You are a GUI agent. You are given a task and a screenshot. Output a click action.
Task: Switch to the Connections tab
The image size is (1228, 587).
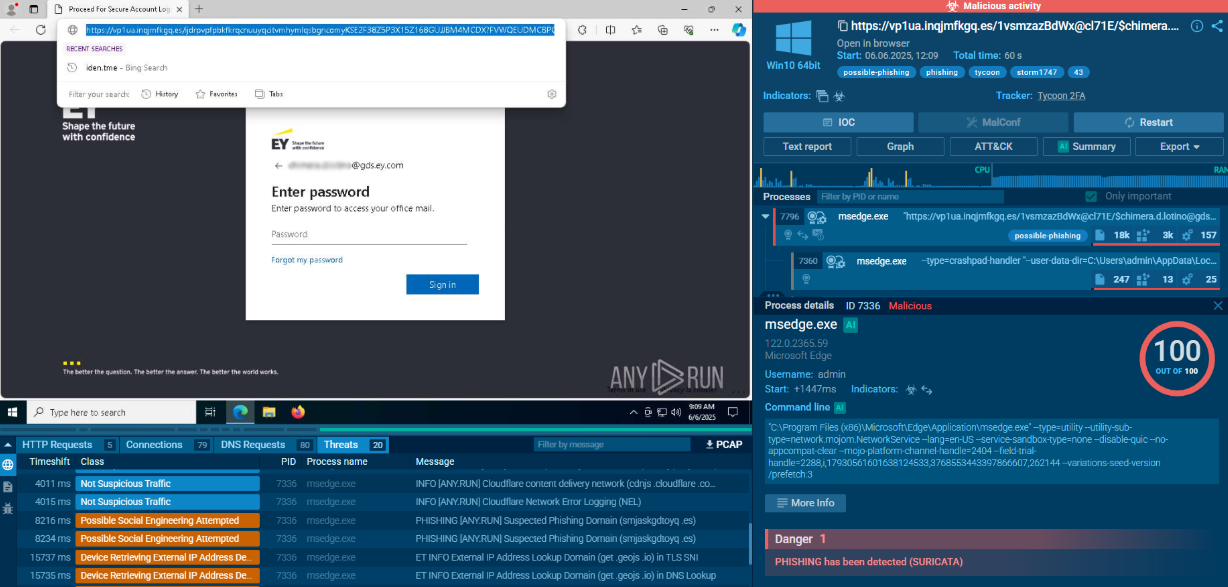167,444
